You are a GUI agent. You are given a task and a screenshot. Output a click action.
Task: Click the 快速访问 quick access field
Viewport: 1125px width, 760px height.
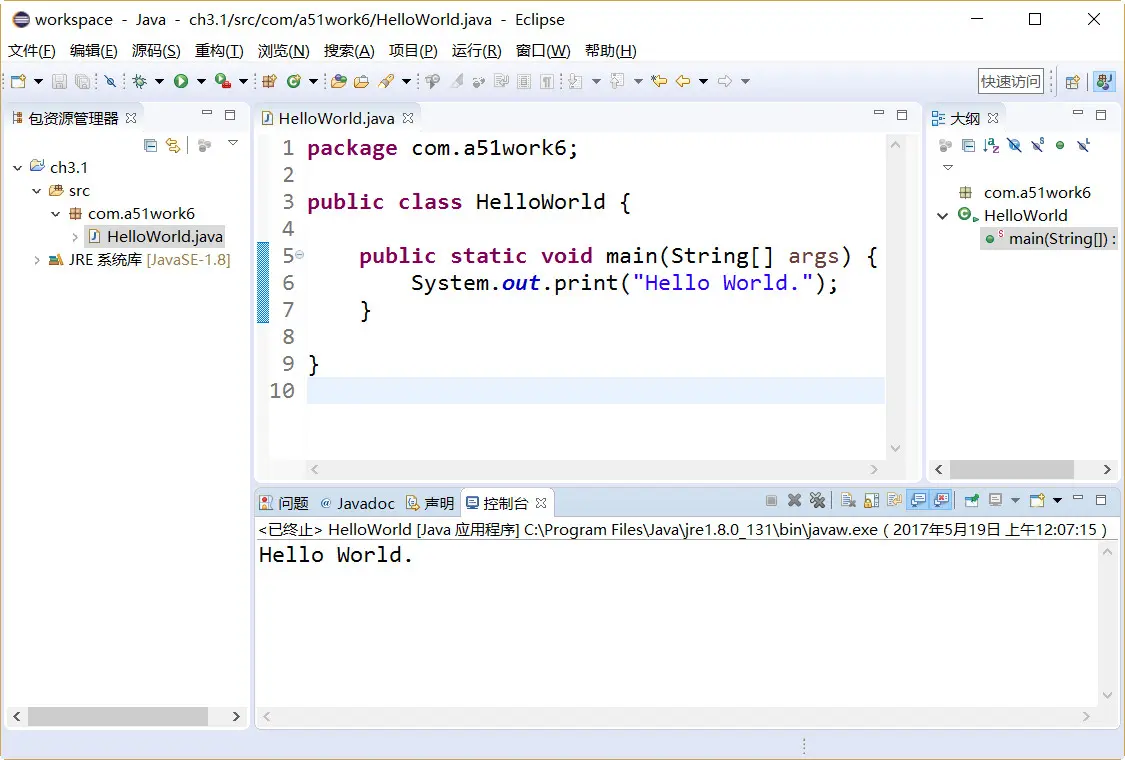1011,81
